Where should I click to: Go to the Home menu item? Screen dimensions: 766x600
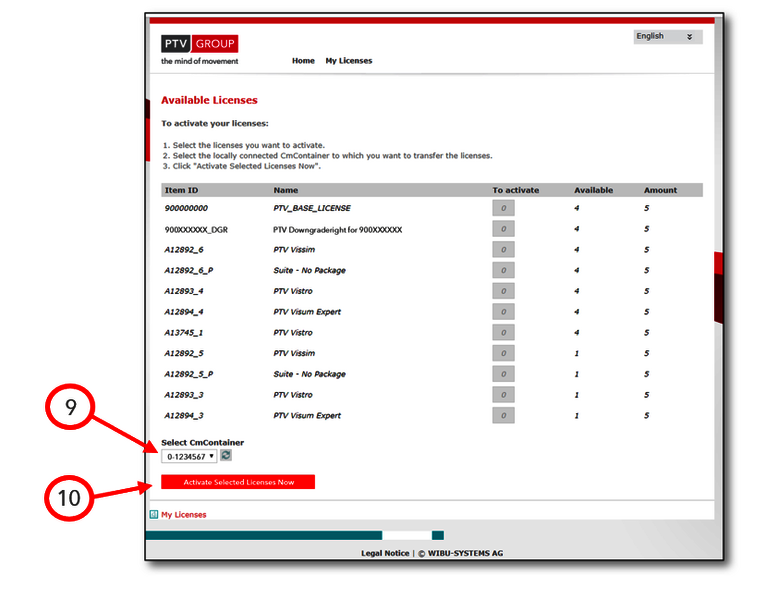point(303,61)
